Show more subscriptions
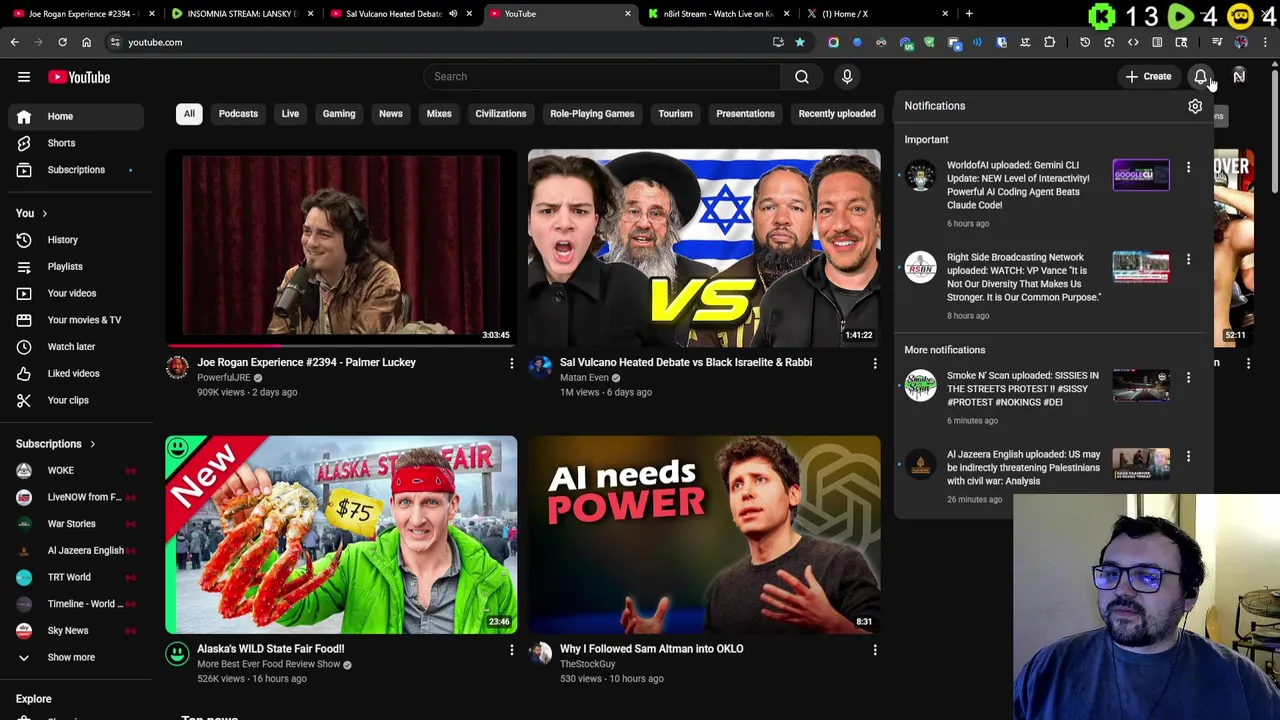 [x=76, y=657]
